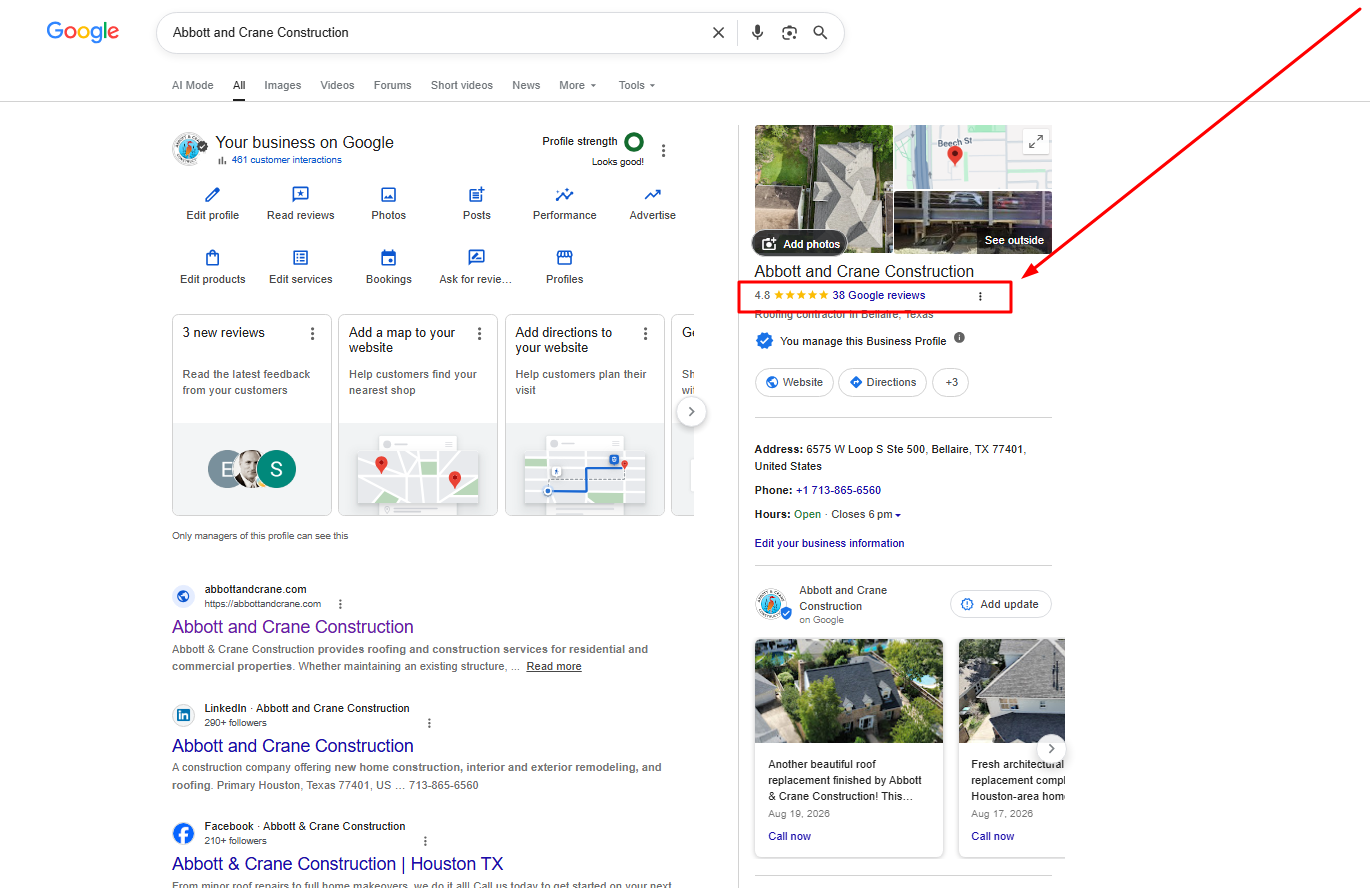Open See outside street view thumbnail
1370x888 pixels.
tap(972, 222)
